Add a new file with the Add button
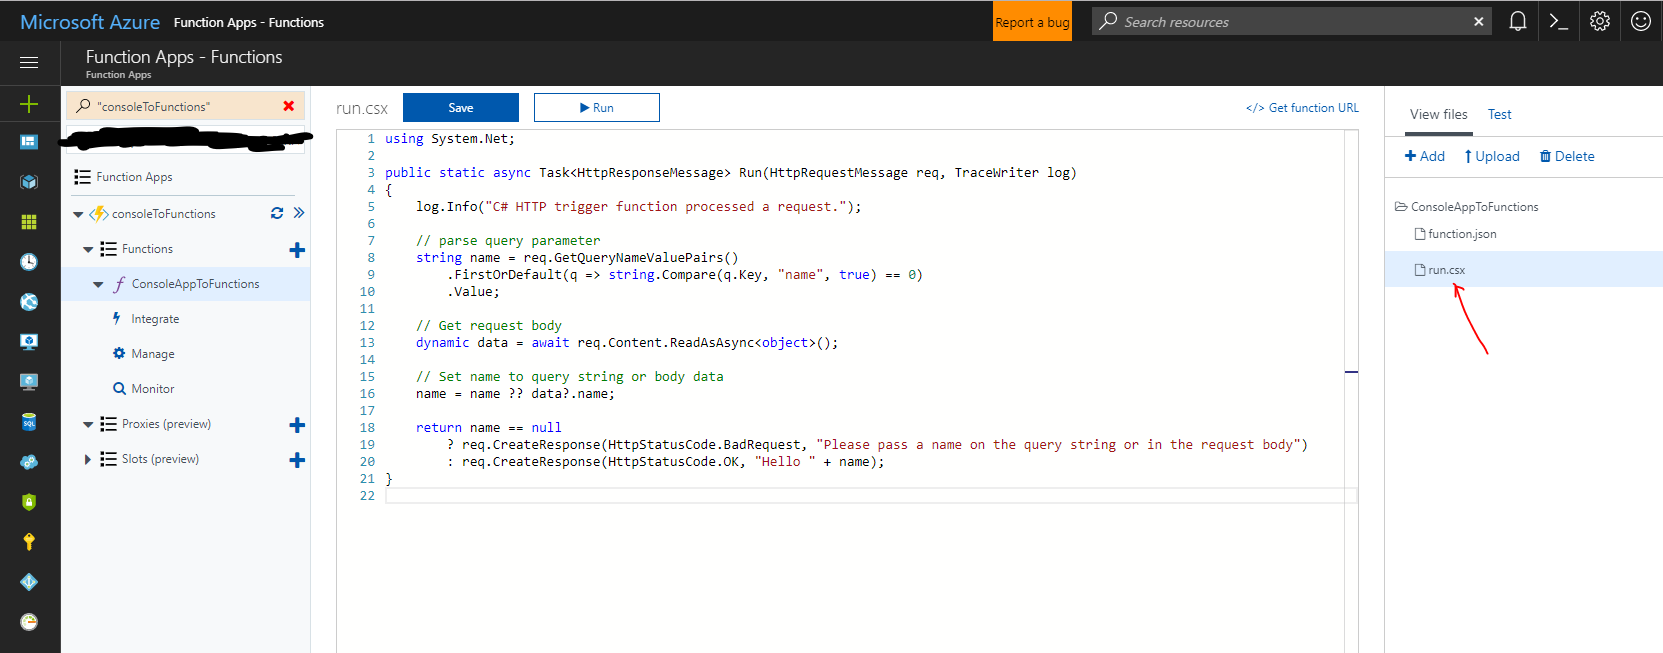The width and height of the screenshot is (1663, 653). (x=1424, y=156)
